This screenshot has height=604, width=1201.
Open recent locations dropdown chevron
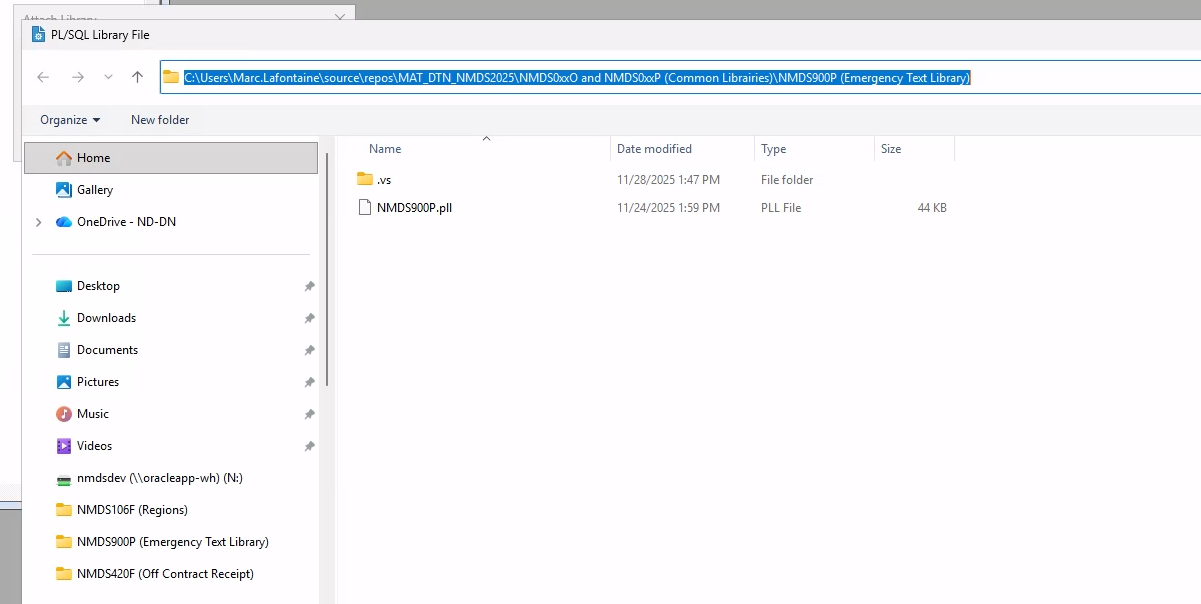pyautogui.click(x=108, y=77)
